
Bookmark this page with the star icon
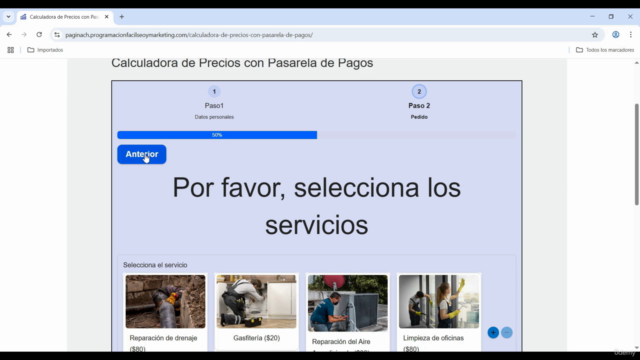(x=595, y=35)
